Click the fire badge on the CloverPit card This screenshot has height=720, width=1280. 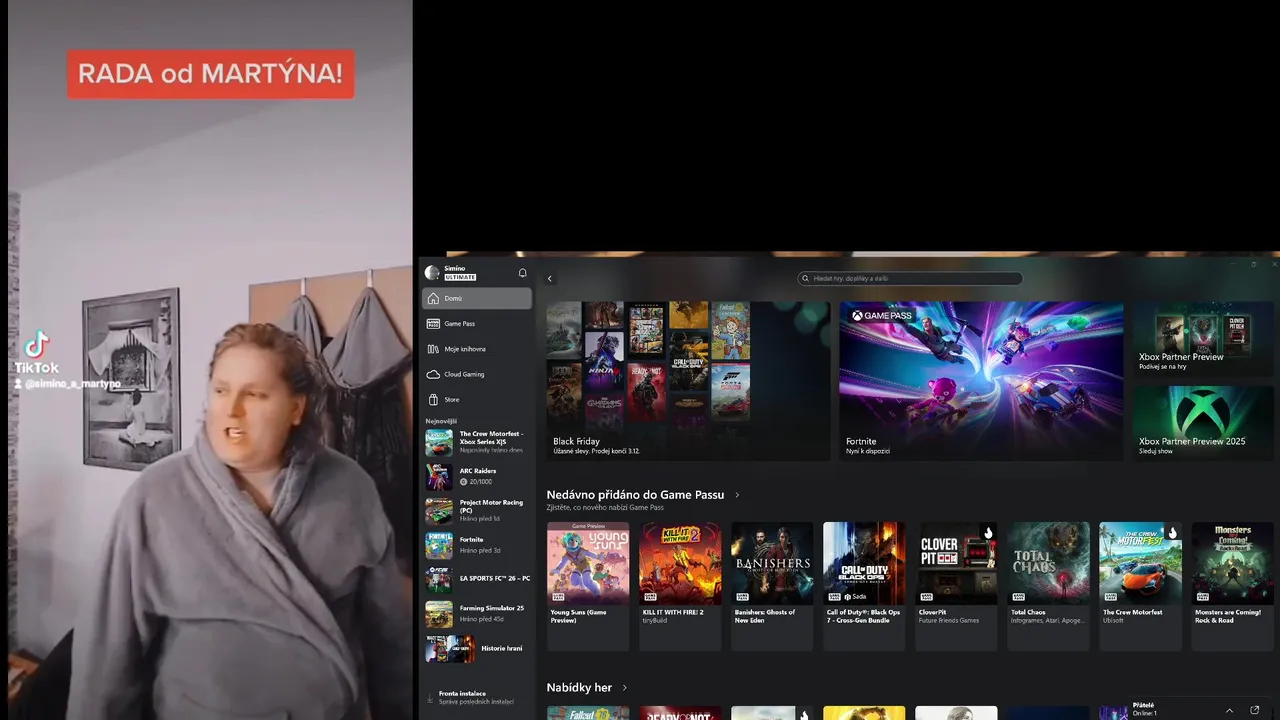click(x=988, y=532)
